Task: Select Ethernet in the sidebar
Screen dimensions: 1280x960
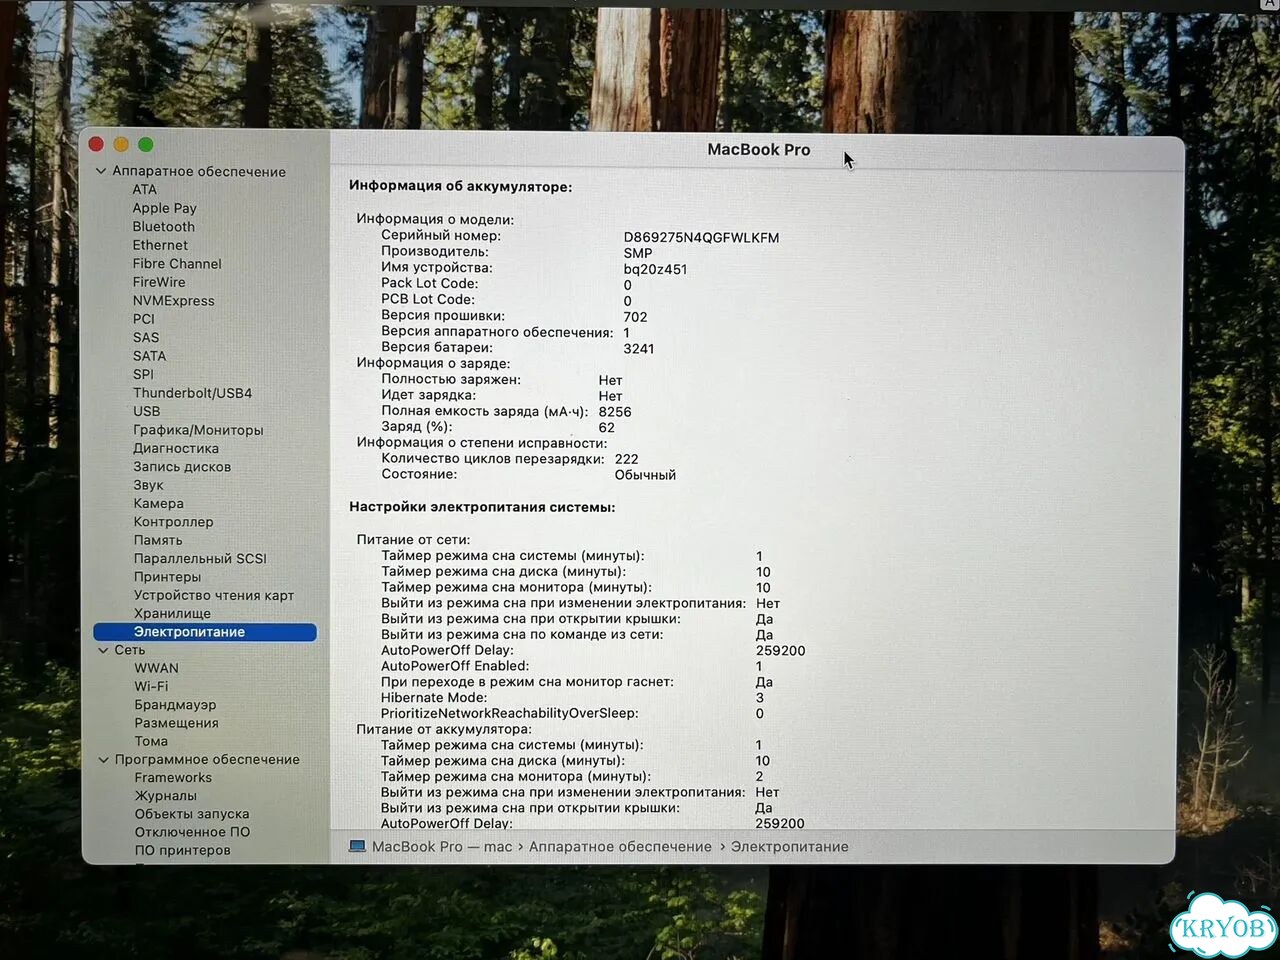Action: 160,245
